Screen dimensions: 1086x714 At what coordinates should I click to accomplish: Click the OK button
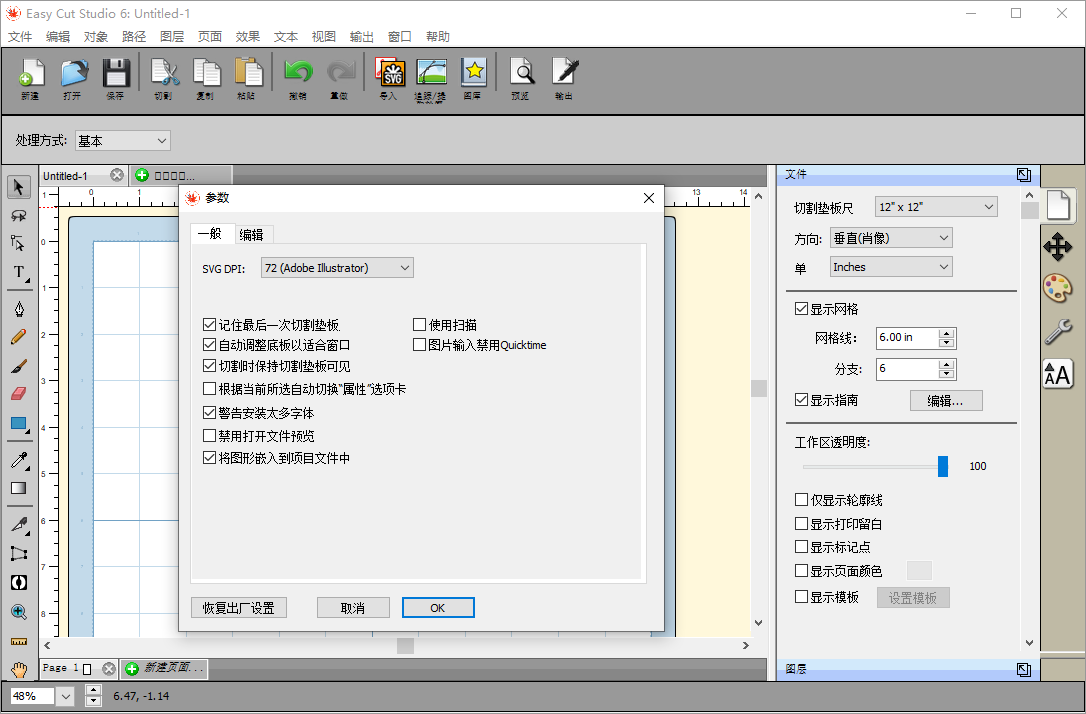tap(438, 607)
